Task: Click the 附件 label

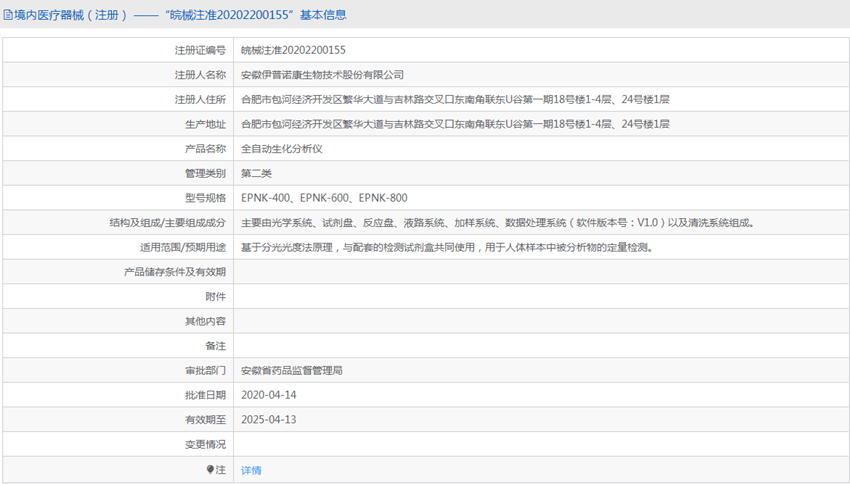Action: pyautogui.click(x=216, y=296)
